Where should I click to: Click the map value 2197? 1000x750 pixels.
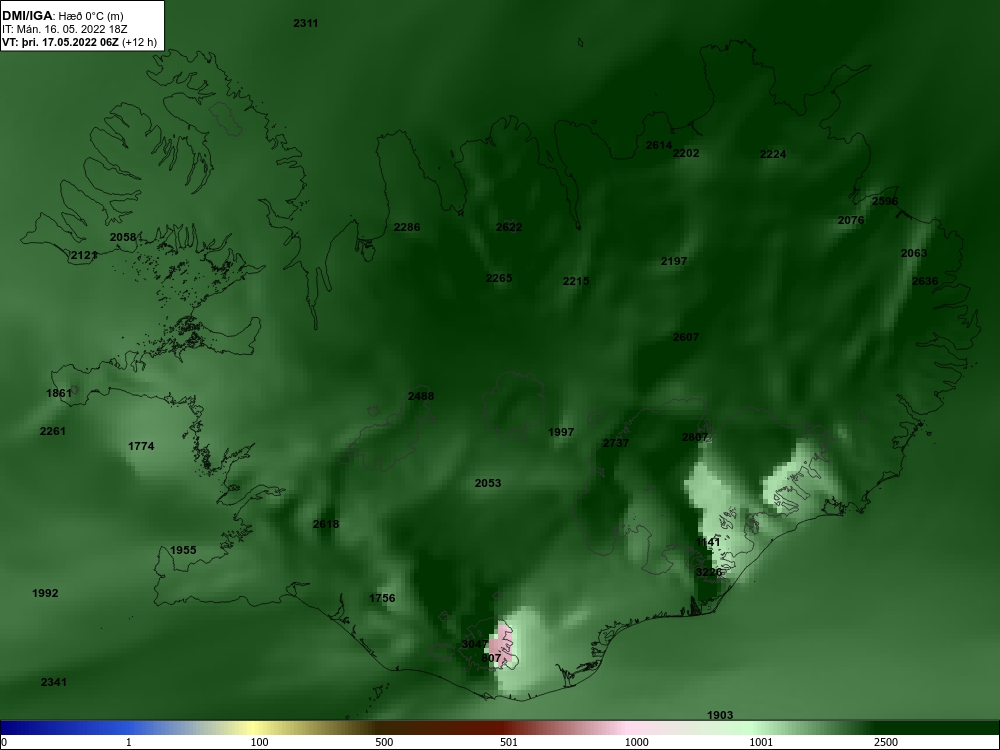point(673,261)
